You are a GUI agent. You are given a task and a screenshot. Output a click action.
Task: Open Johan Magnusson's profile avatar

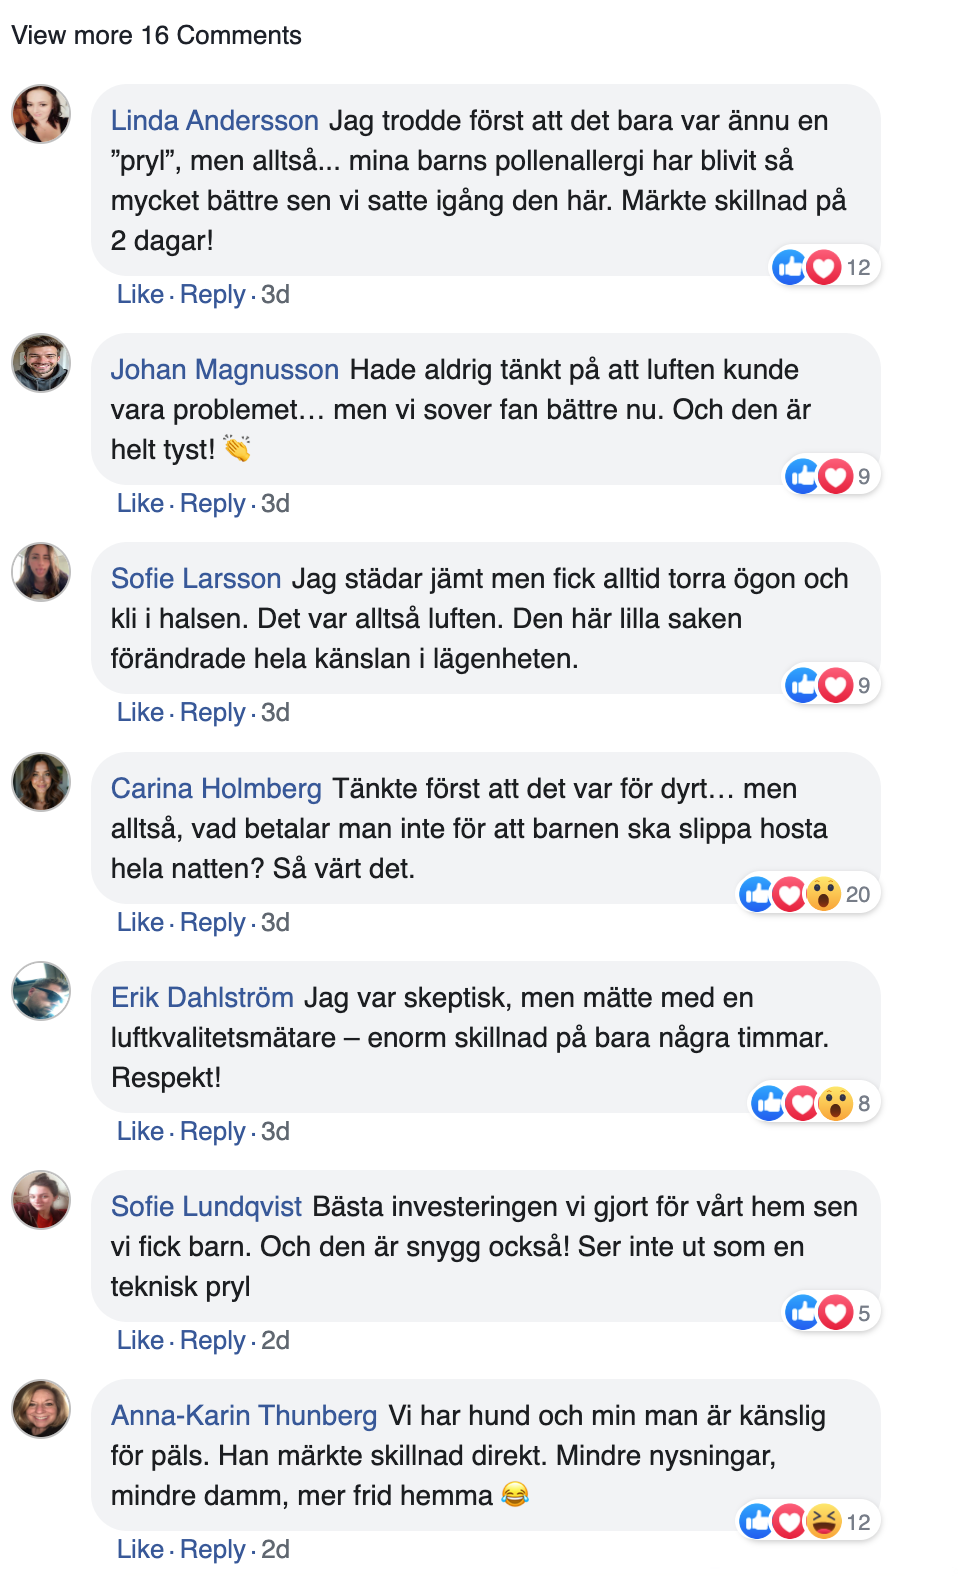click(41, 363)
